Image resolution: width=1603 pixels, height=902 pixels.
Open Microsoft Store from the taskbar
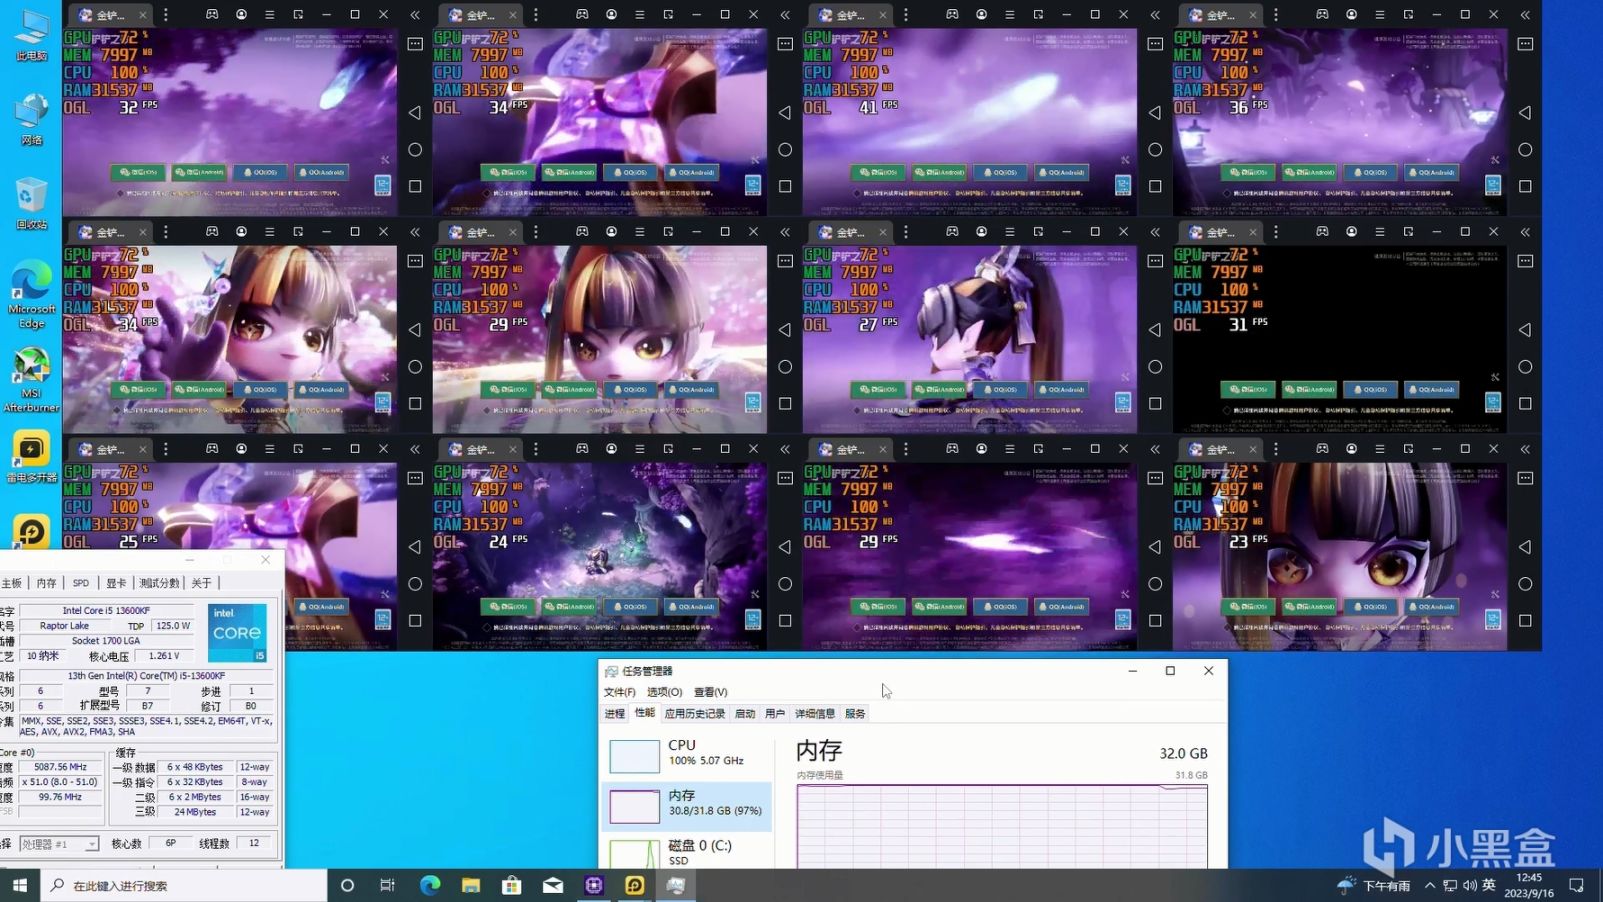click(511, 885)
